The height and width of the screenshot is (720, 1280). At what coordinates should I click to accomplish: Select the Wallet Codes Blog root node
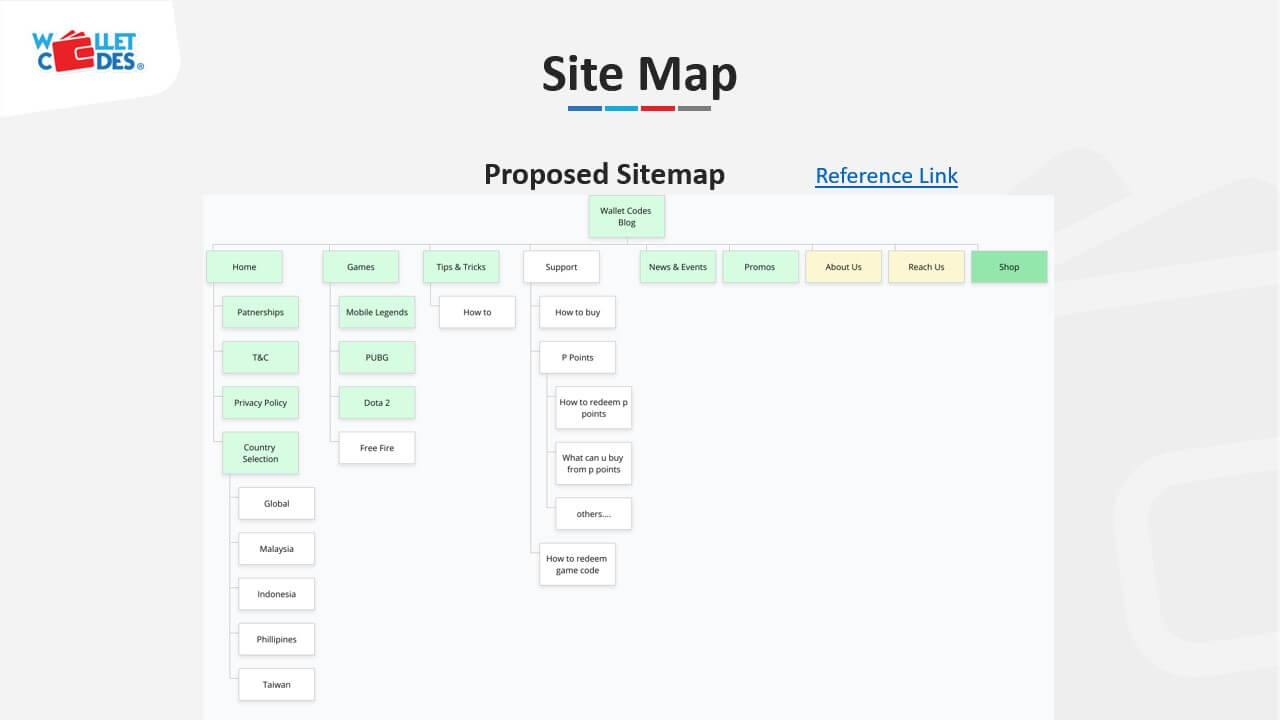(x=627, y=217)
